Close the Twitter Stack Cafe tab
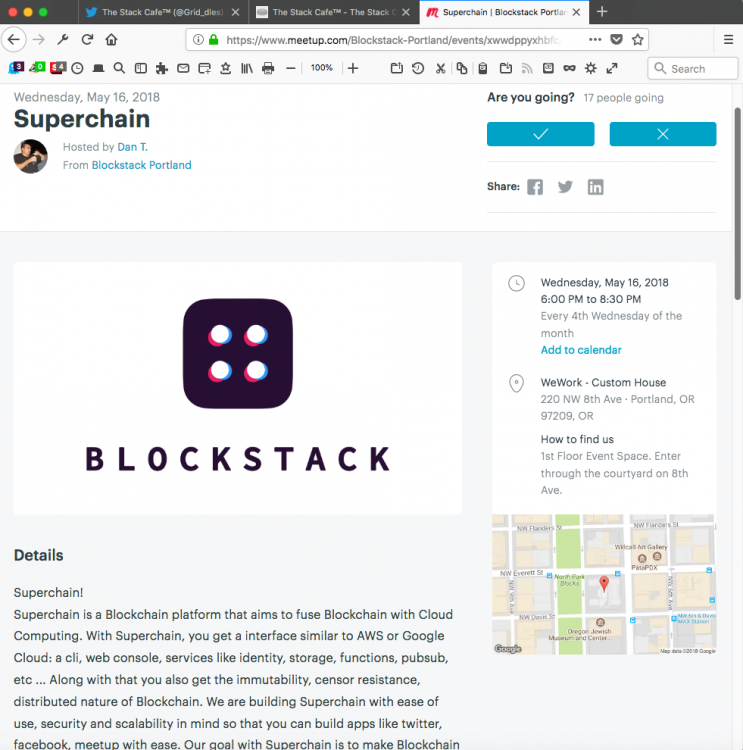The image size is (743, 750). [235, 12]
